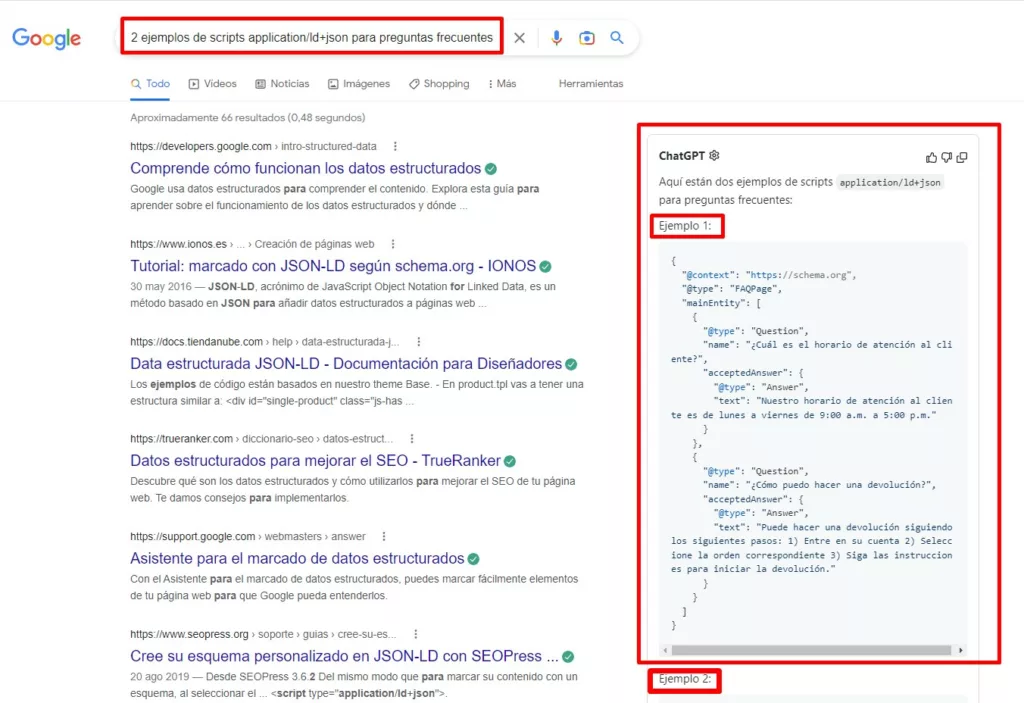
Task: Open Herramientas search tools
Action: 590,84
